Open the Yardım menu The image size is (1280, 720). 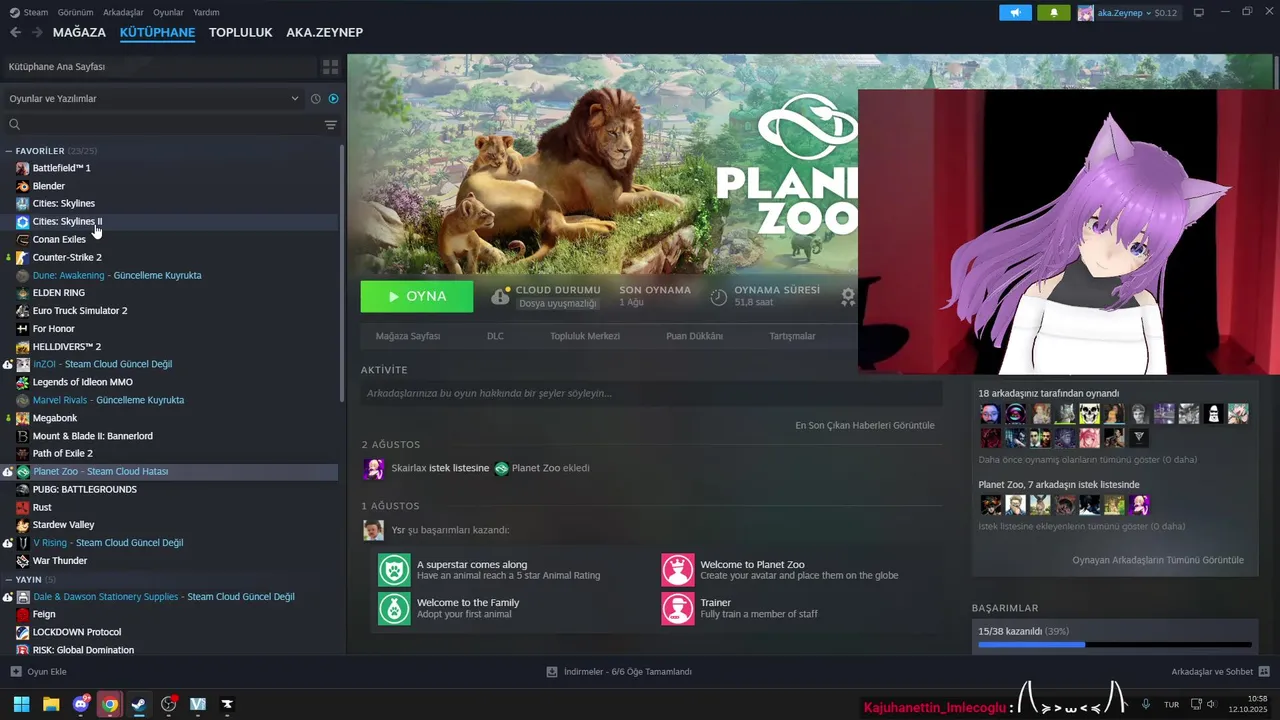(206, 12)
